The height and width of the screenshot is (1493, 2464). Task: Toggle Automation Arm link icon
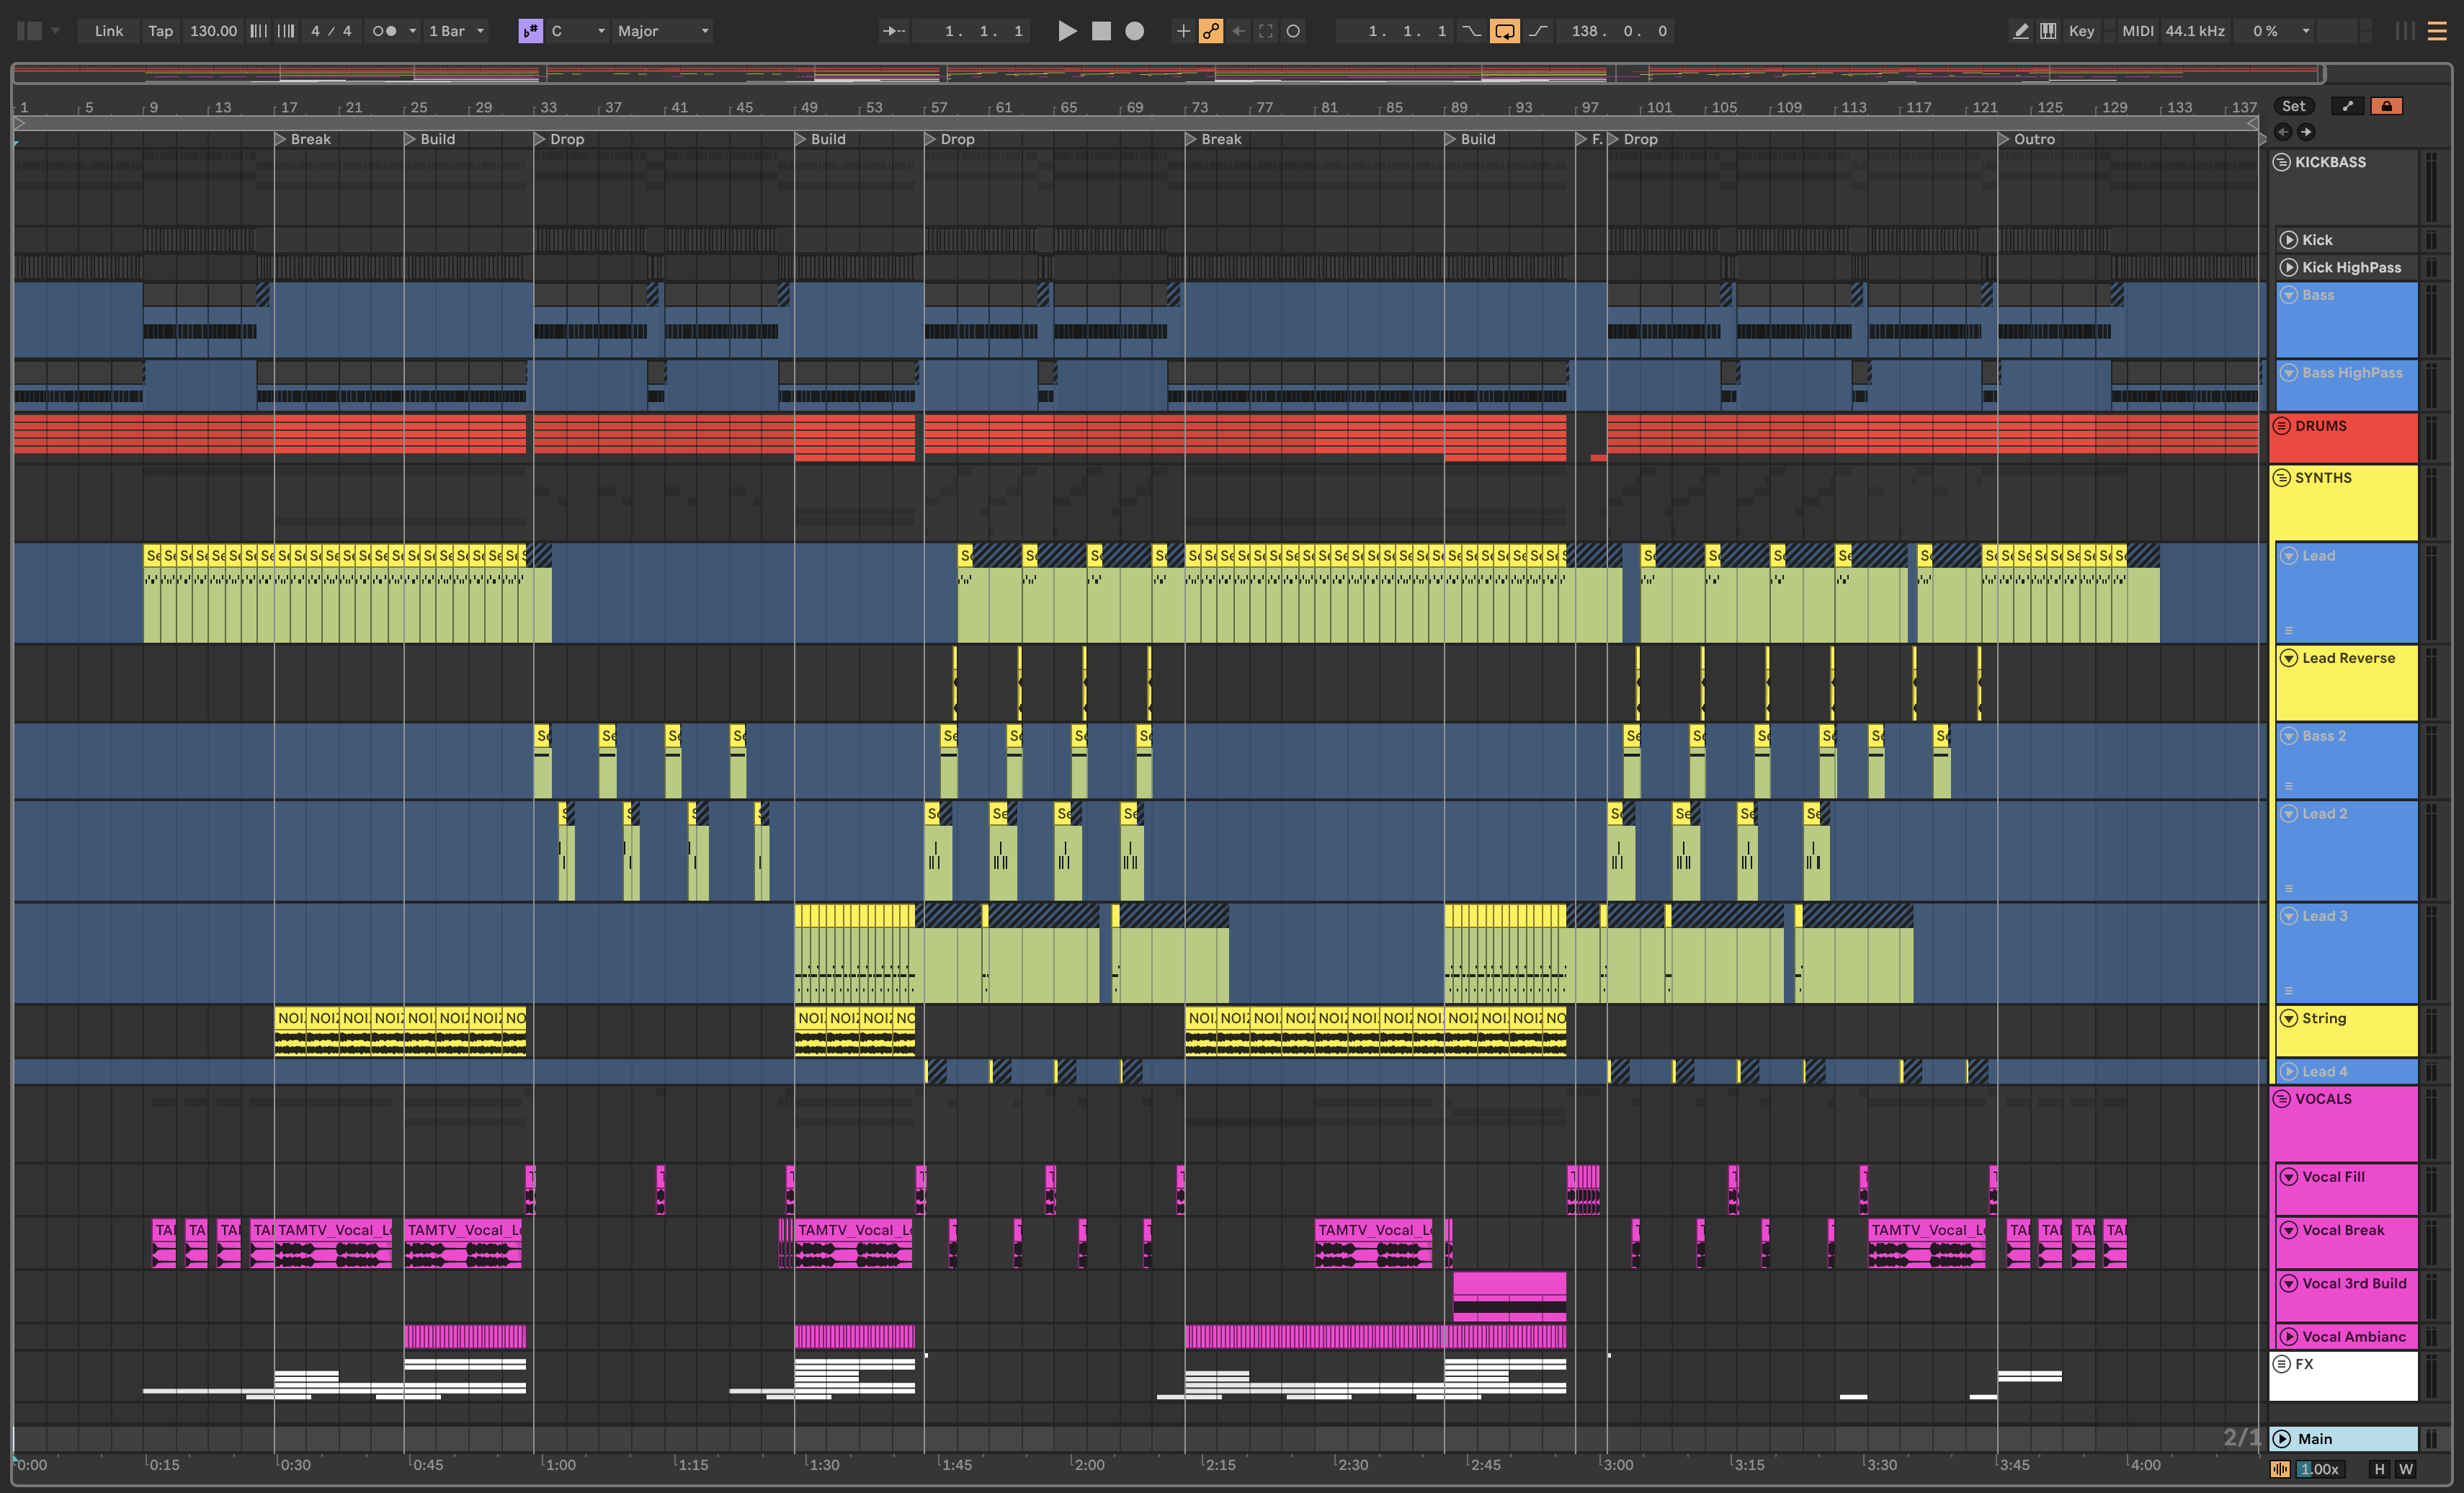[1210, 31]
